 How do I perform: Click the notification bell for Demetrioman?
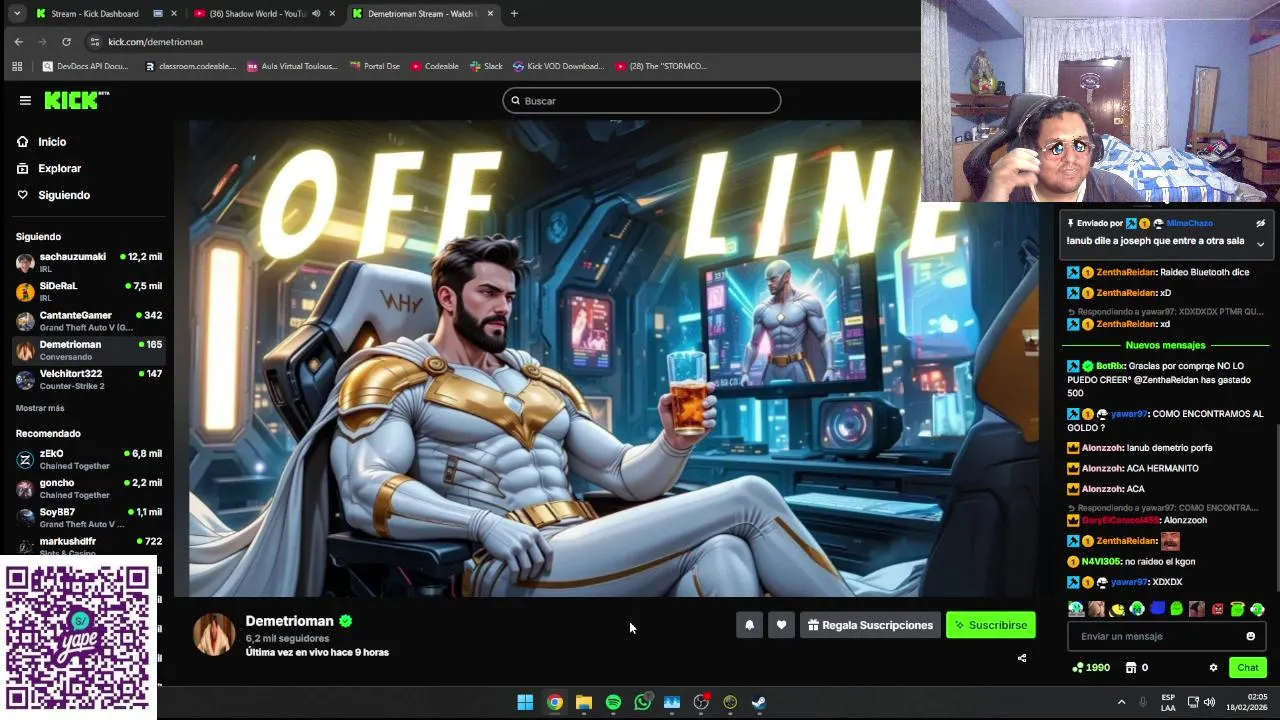coord(749,625)
